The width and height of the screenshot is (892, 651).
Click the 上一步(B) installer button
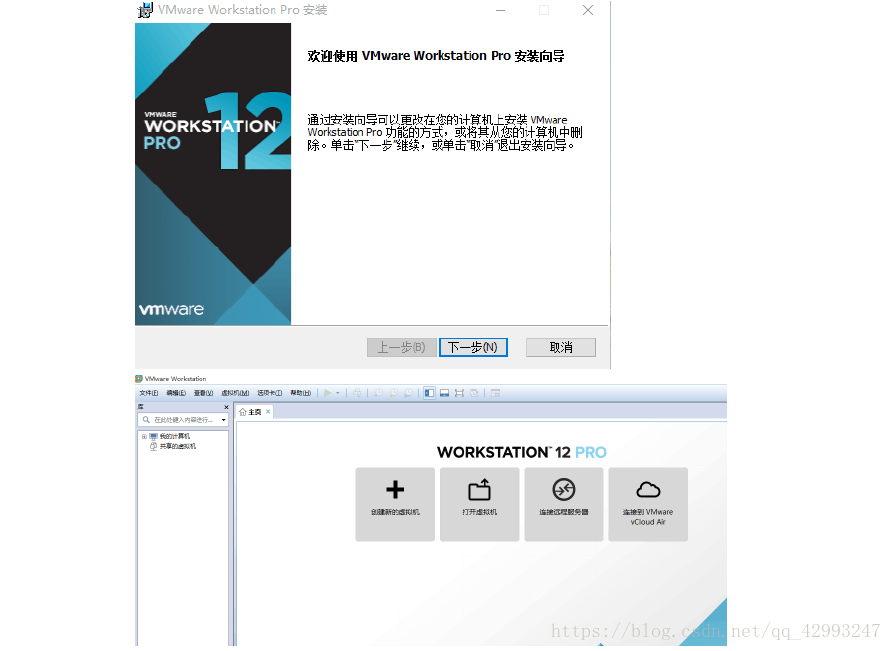(x=402, y=347)
